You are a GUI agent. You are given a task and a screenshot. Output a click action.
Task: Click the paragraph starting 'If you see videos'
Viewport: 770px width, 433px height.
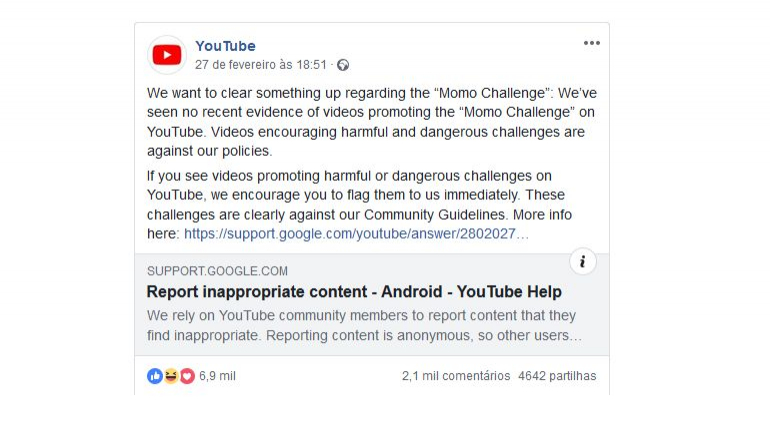359,205
